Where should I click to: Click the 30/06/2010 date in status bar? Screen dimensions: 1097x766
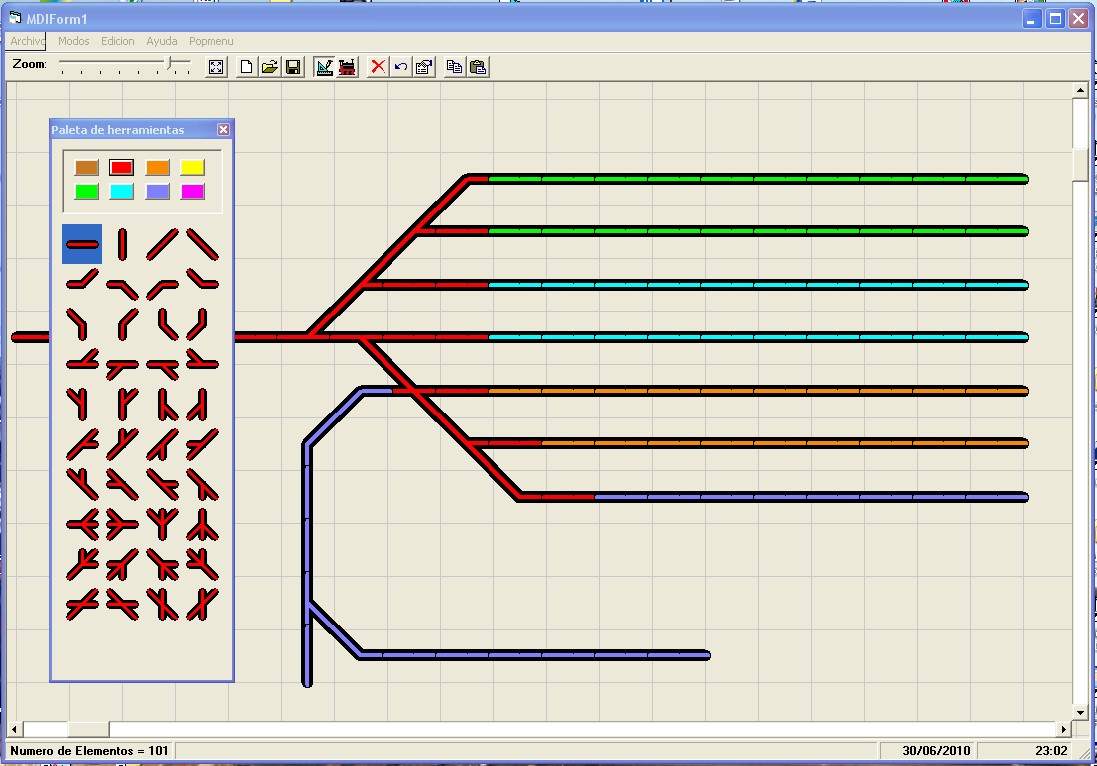(x=935, y=751)
